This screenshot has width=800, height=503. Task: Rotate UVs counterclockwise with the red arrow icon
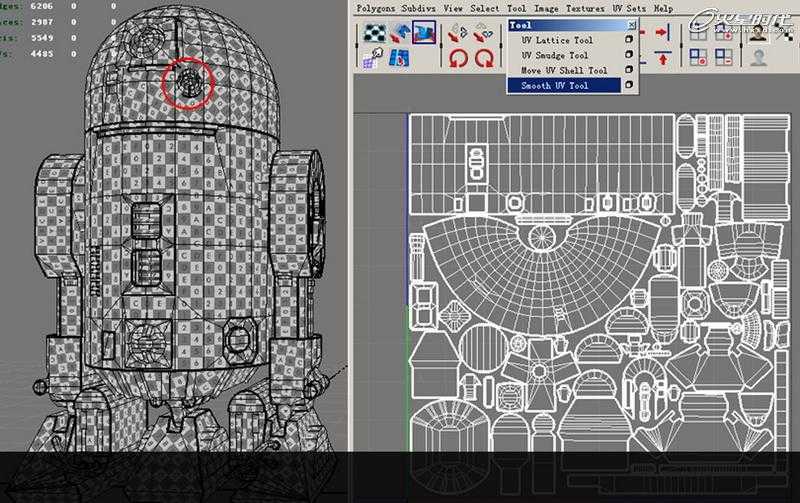click(x=459, y=58)
